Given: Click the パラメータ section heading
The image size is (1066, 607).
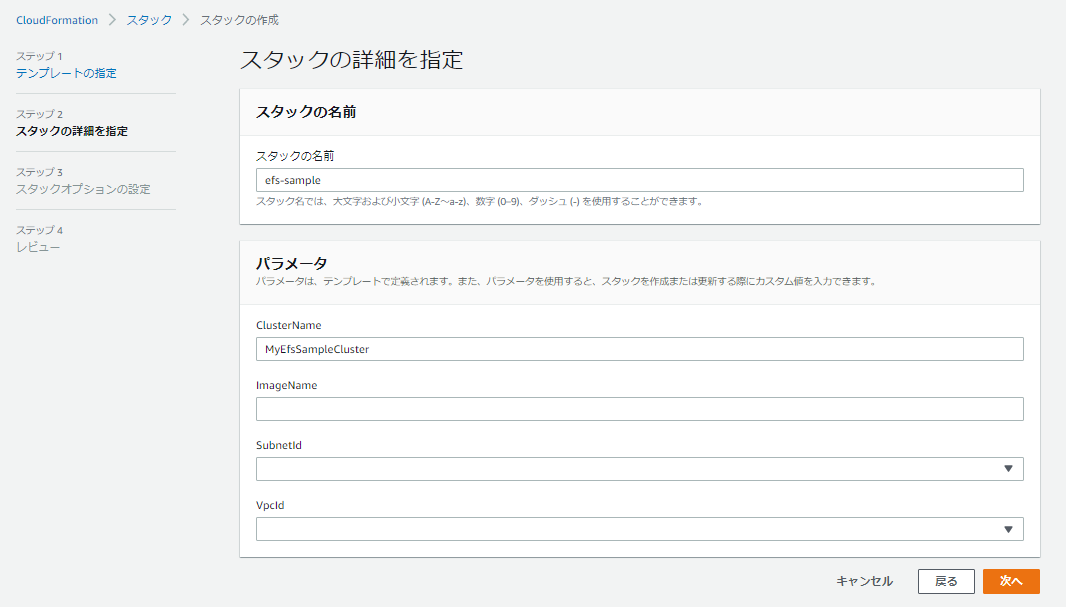Looking at the screenshot, I should [292, 263].
